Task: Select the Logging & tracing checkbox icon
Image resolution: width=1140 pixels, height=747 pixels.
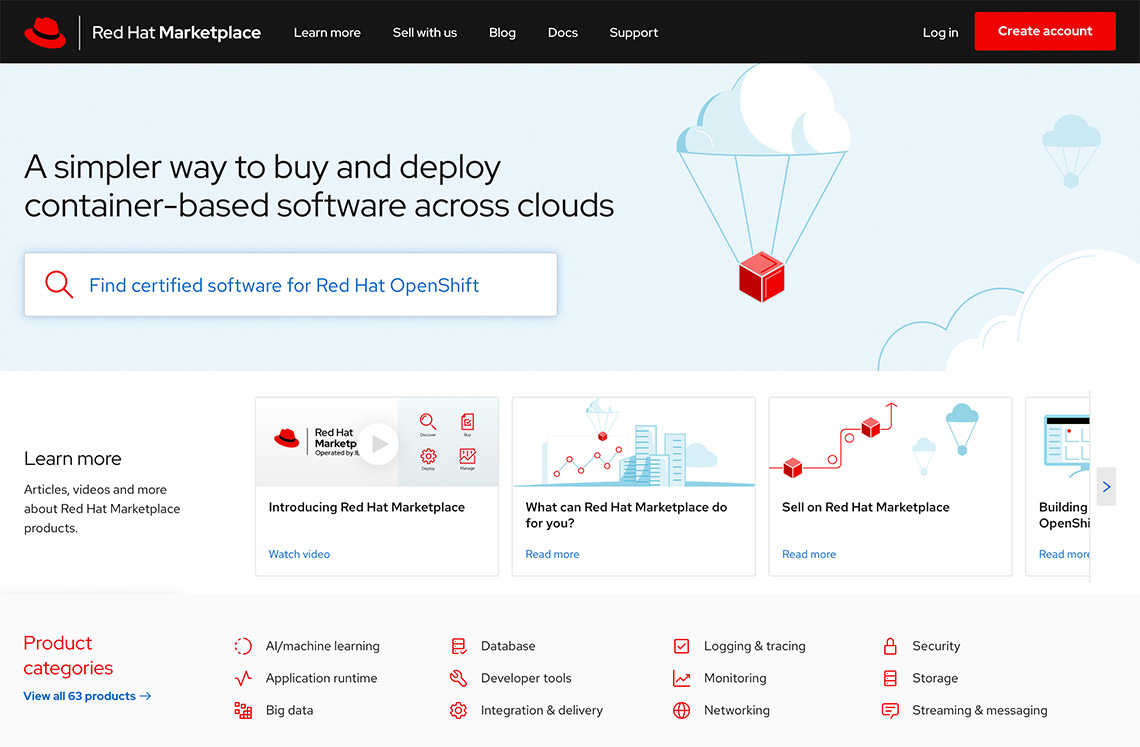Action: coord(681,646)
